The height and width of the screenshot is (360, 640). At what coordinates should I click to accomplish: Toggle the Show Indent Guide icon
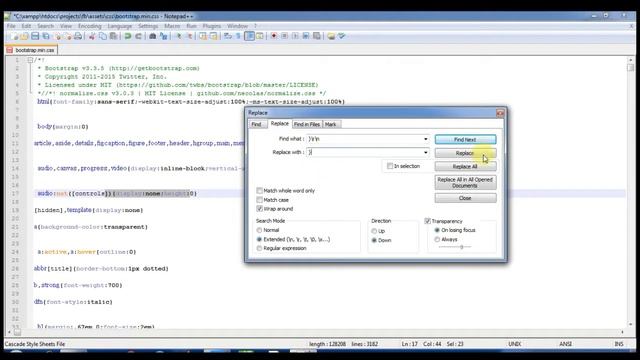pos(250,36)
